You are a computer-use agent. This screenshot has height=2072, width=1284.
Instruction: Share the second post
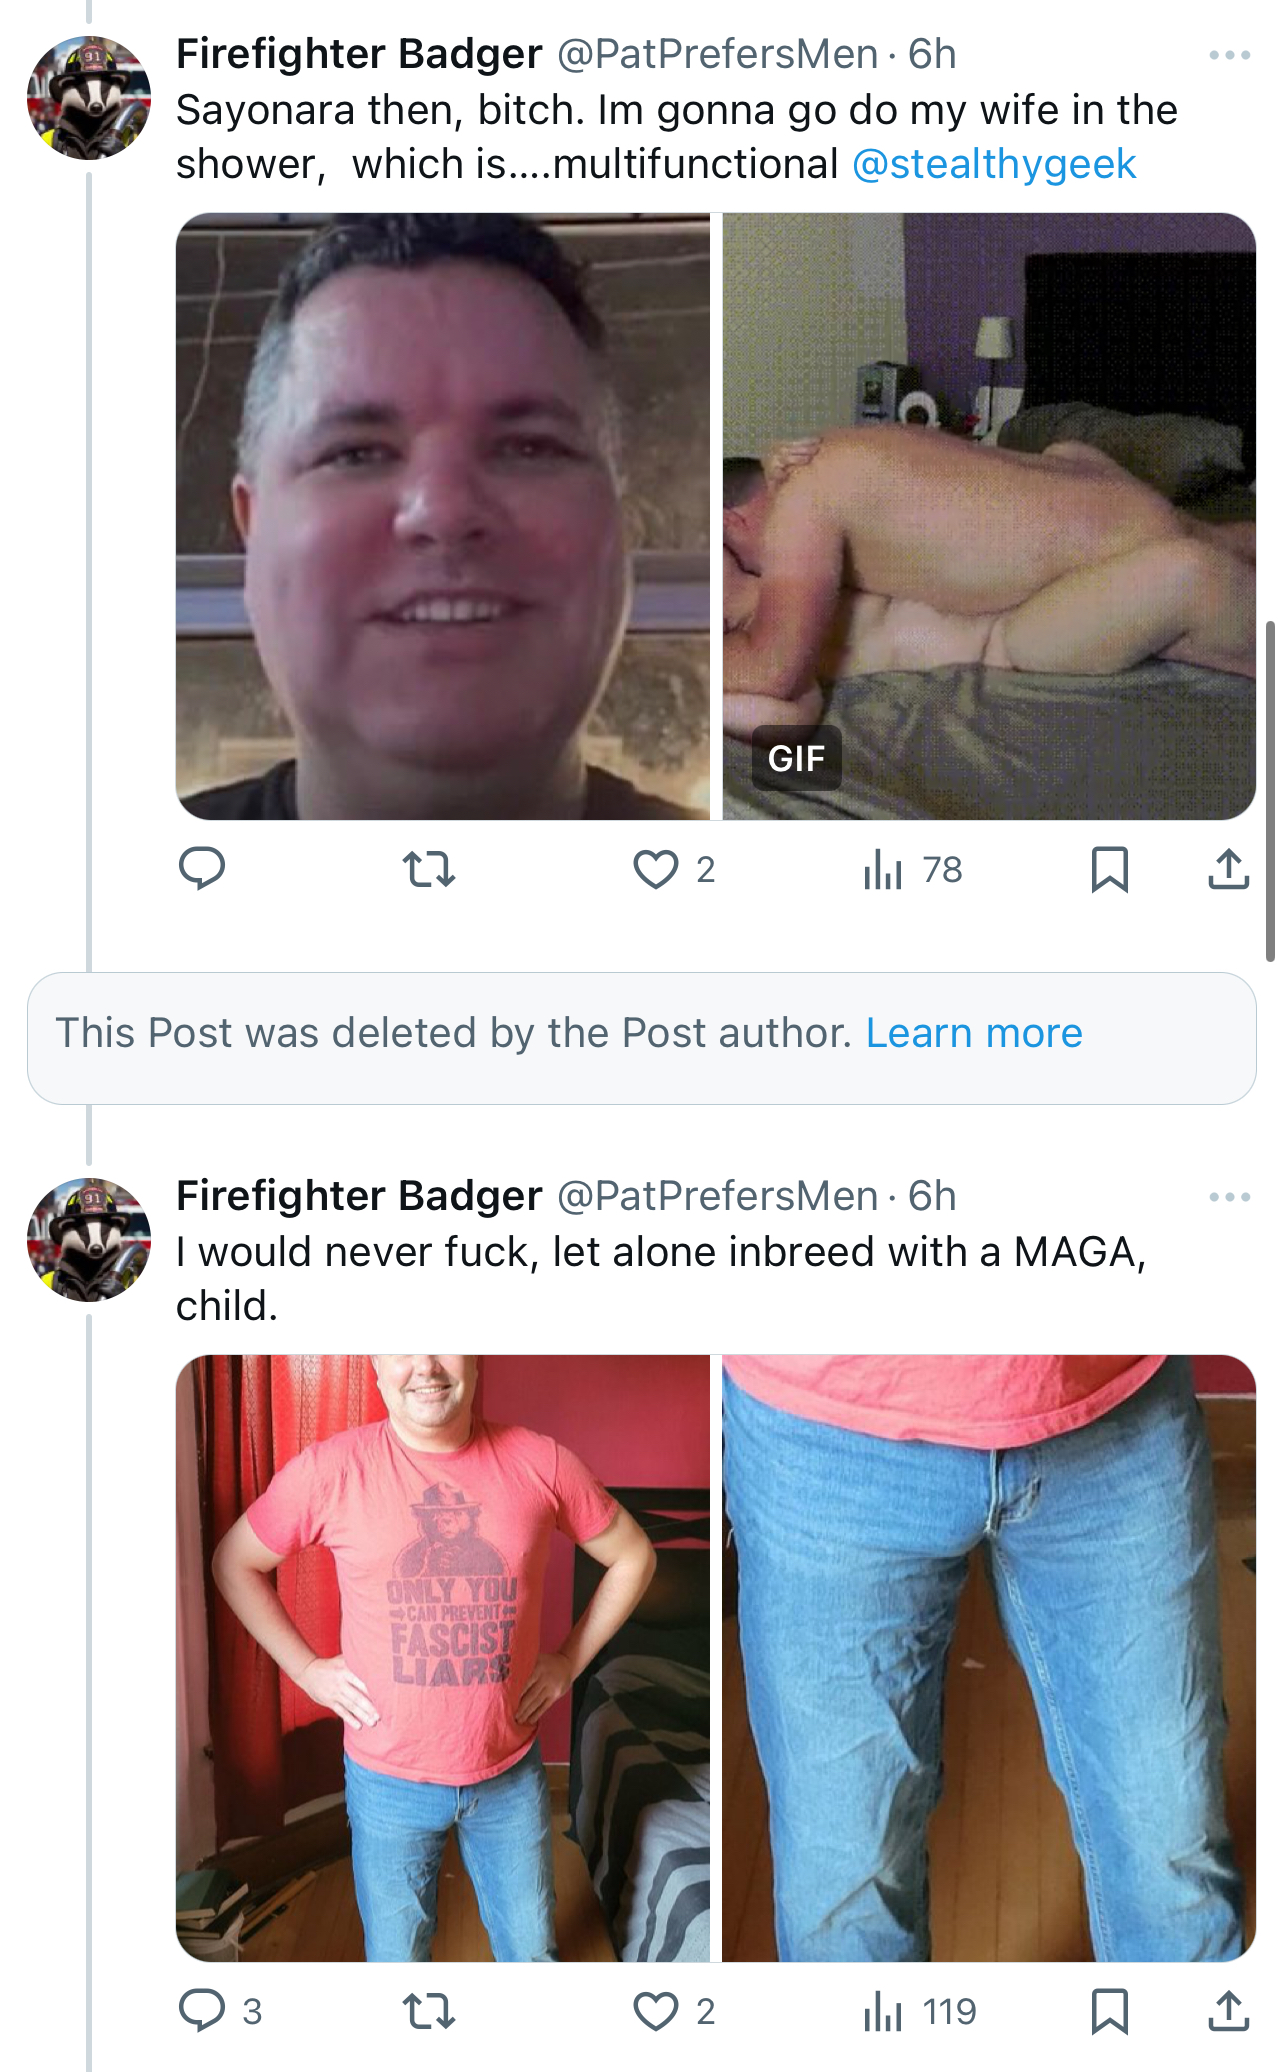point(1229,2011)
